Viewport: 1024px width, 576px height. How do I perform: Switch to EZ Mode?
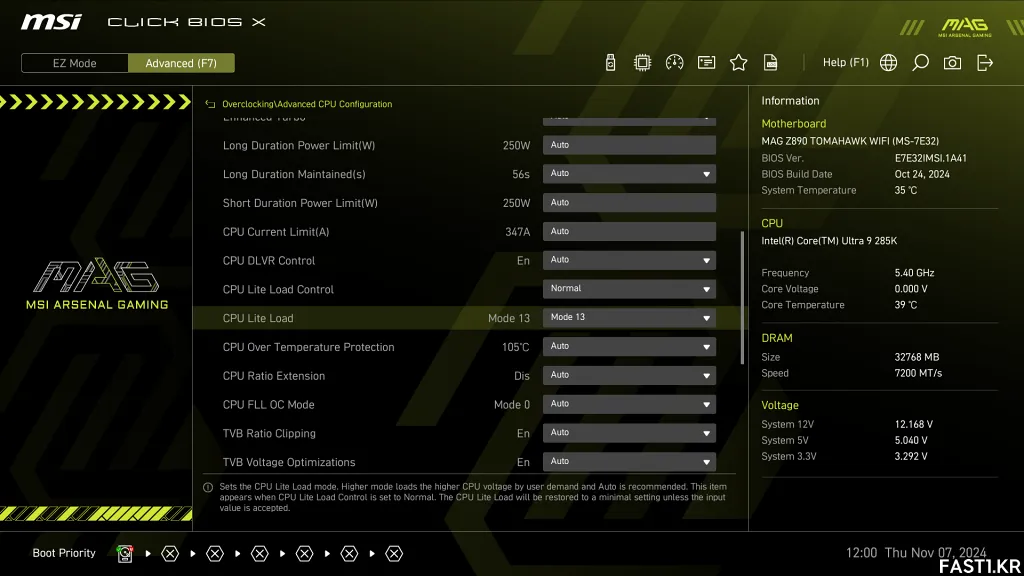click(x=74, y=63)
